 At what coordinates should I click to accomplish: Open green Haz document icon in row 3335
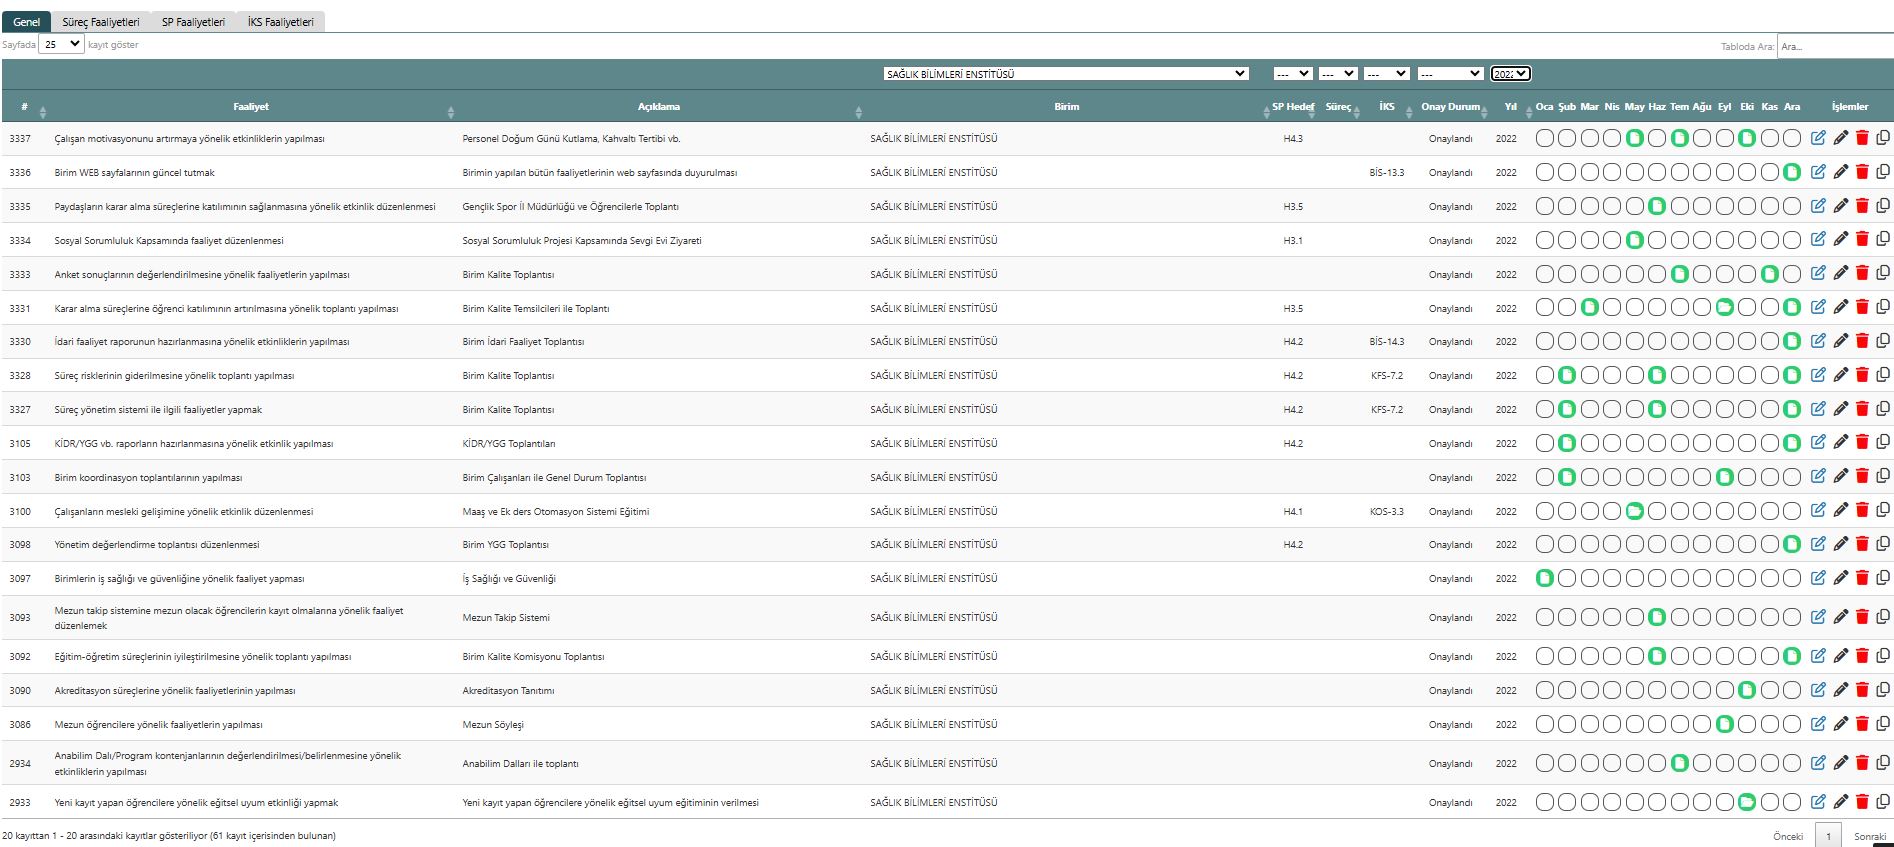click(x=1657, y=207)
